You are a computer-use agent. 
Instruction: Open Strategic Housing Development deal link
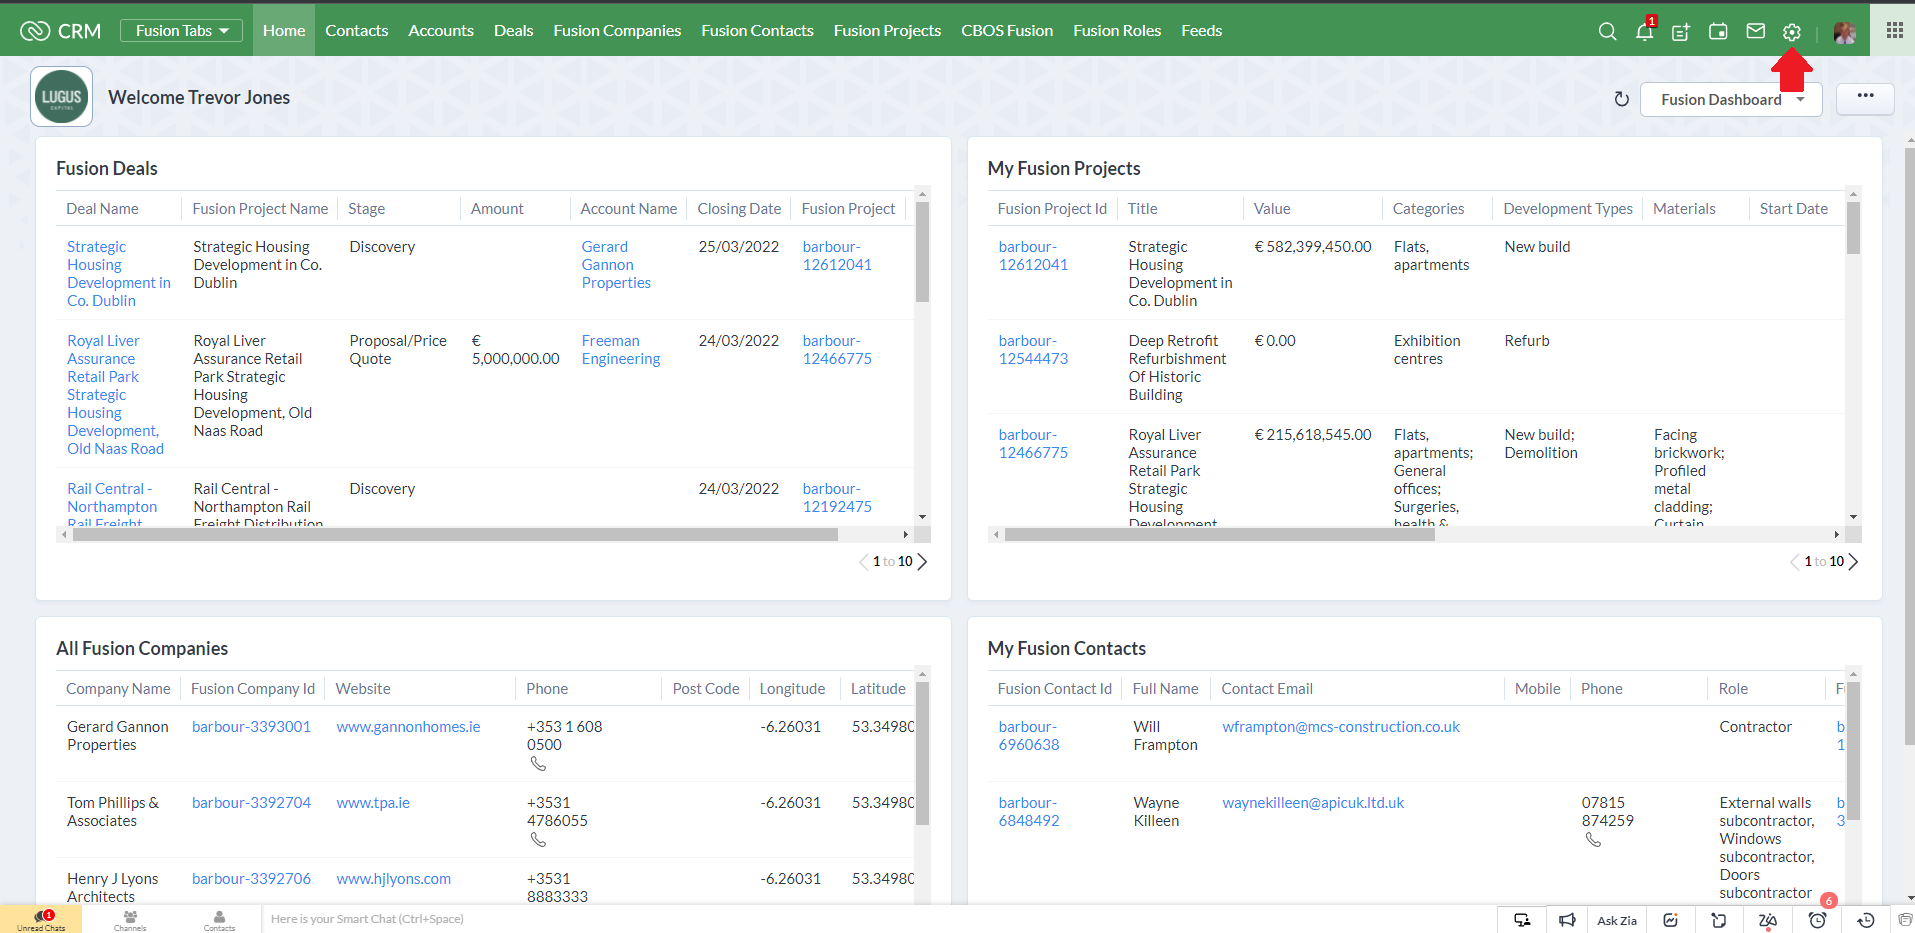119,274
